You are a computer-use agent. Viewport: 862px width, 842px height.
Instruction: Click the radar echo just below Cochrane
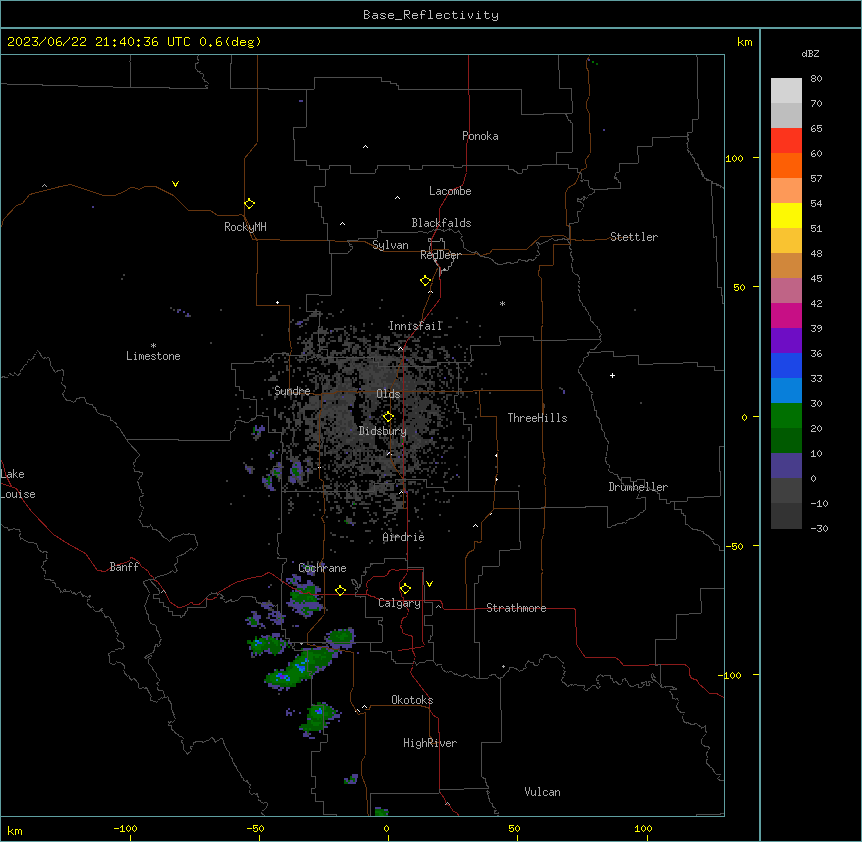coord(305,596)
